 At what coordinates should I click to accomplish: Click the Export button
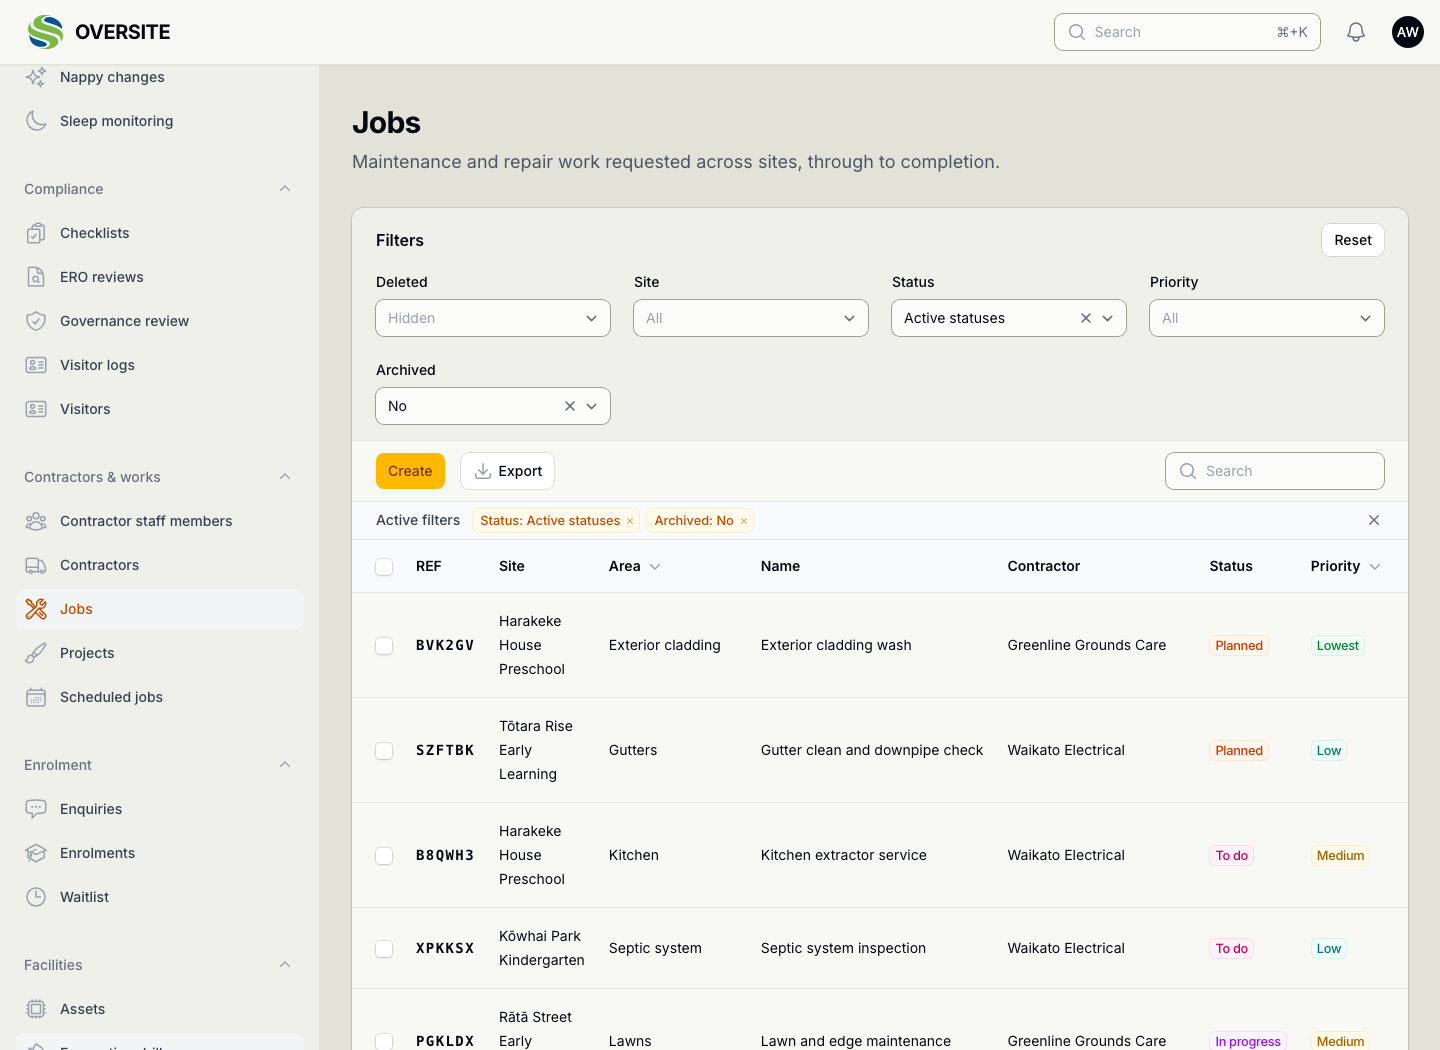click(x=507, y=471)
